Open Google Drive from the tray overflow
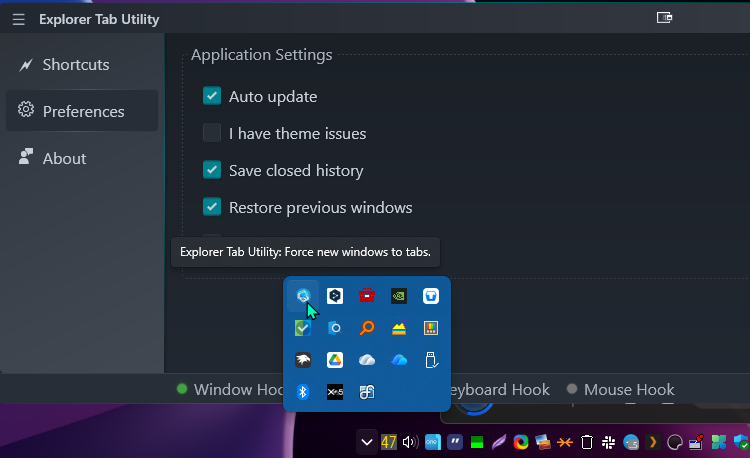The height and width of the screenshot is (458, 750). pos(335,360)
